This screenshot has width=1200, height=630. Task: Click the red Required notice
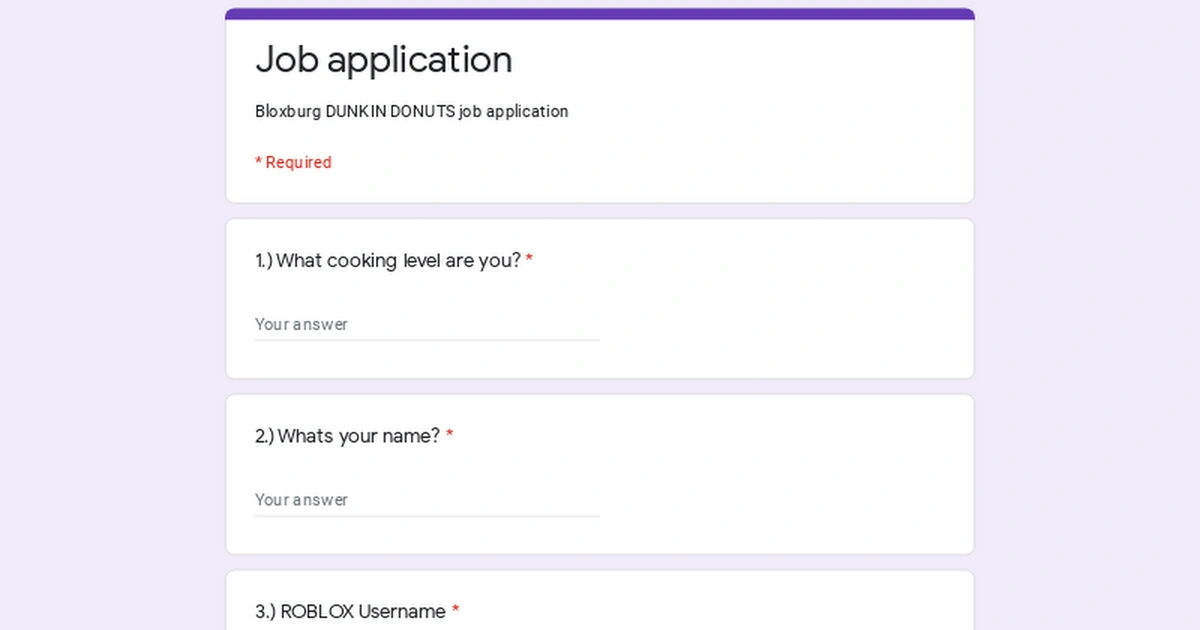coord(293,162)
